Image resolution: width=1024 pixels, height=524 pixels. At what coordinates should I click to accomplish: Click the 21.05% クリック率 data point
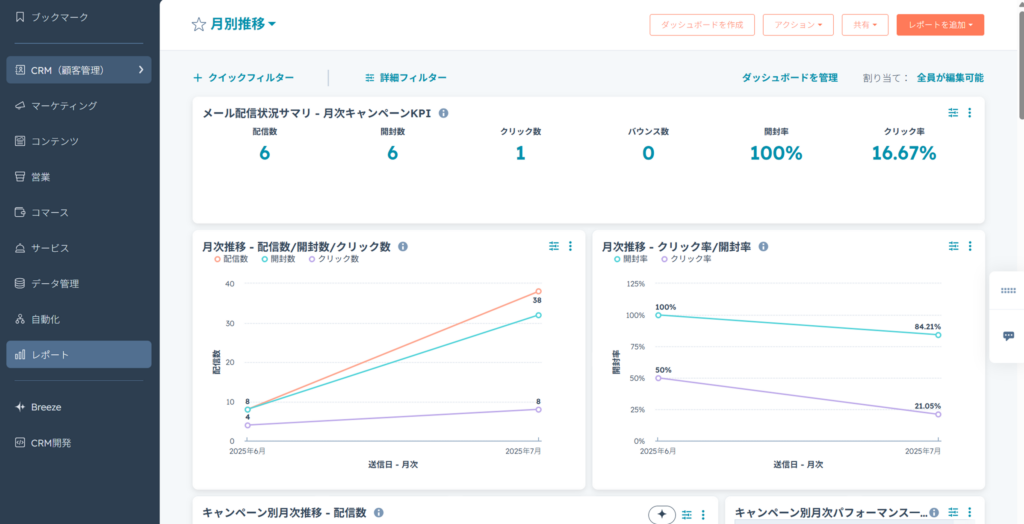pos(938,414)
